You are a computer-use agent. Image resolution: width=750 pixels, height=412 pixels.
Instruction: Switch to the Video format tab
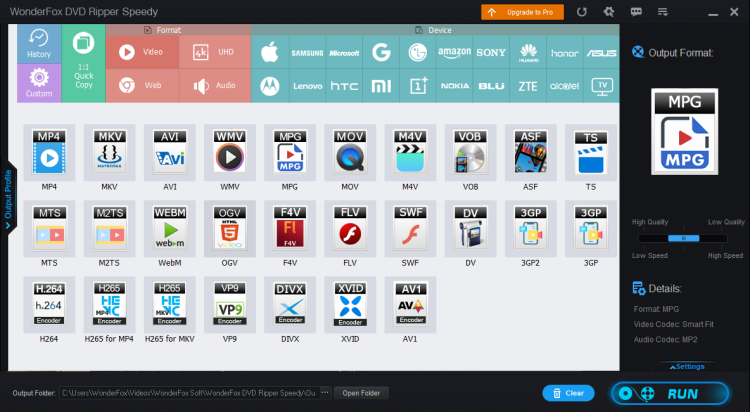tap(142, 52)
